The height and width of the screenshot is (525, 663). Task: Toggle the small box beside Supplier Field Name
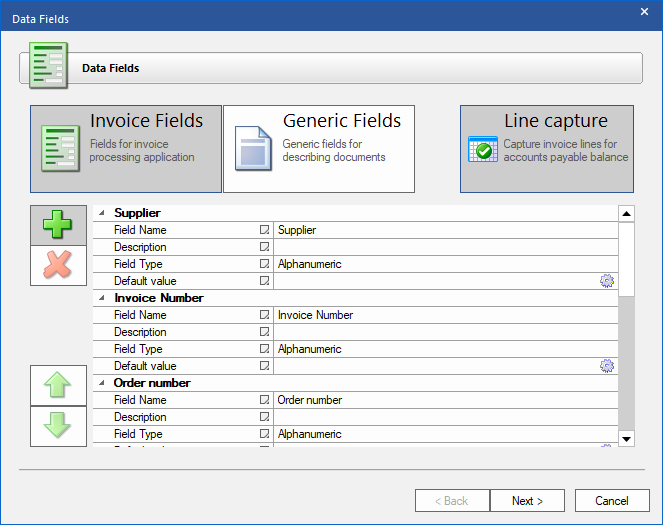pyautogui.click(x=265, y=230)
